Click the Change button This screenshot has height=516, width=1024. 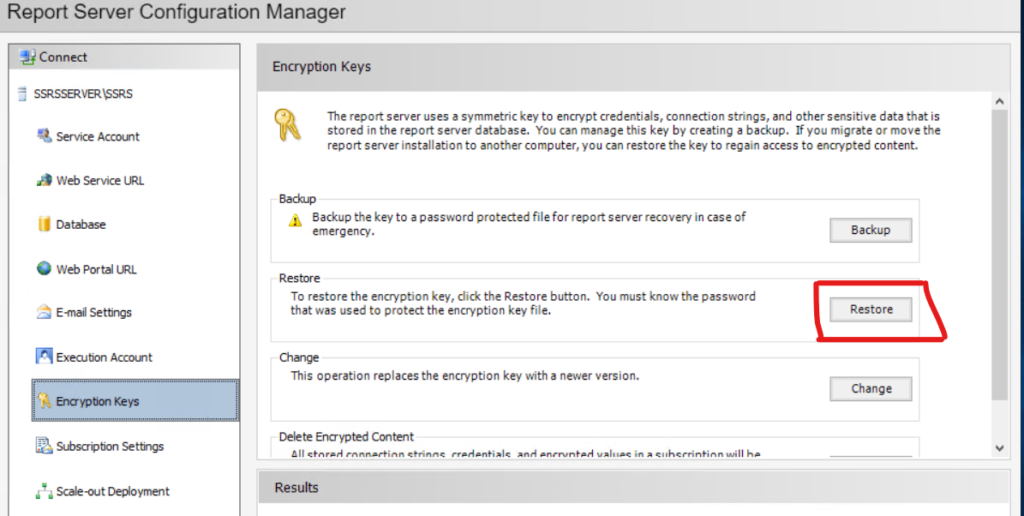pyautogui.click(x=871, y=389)
